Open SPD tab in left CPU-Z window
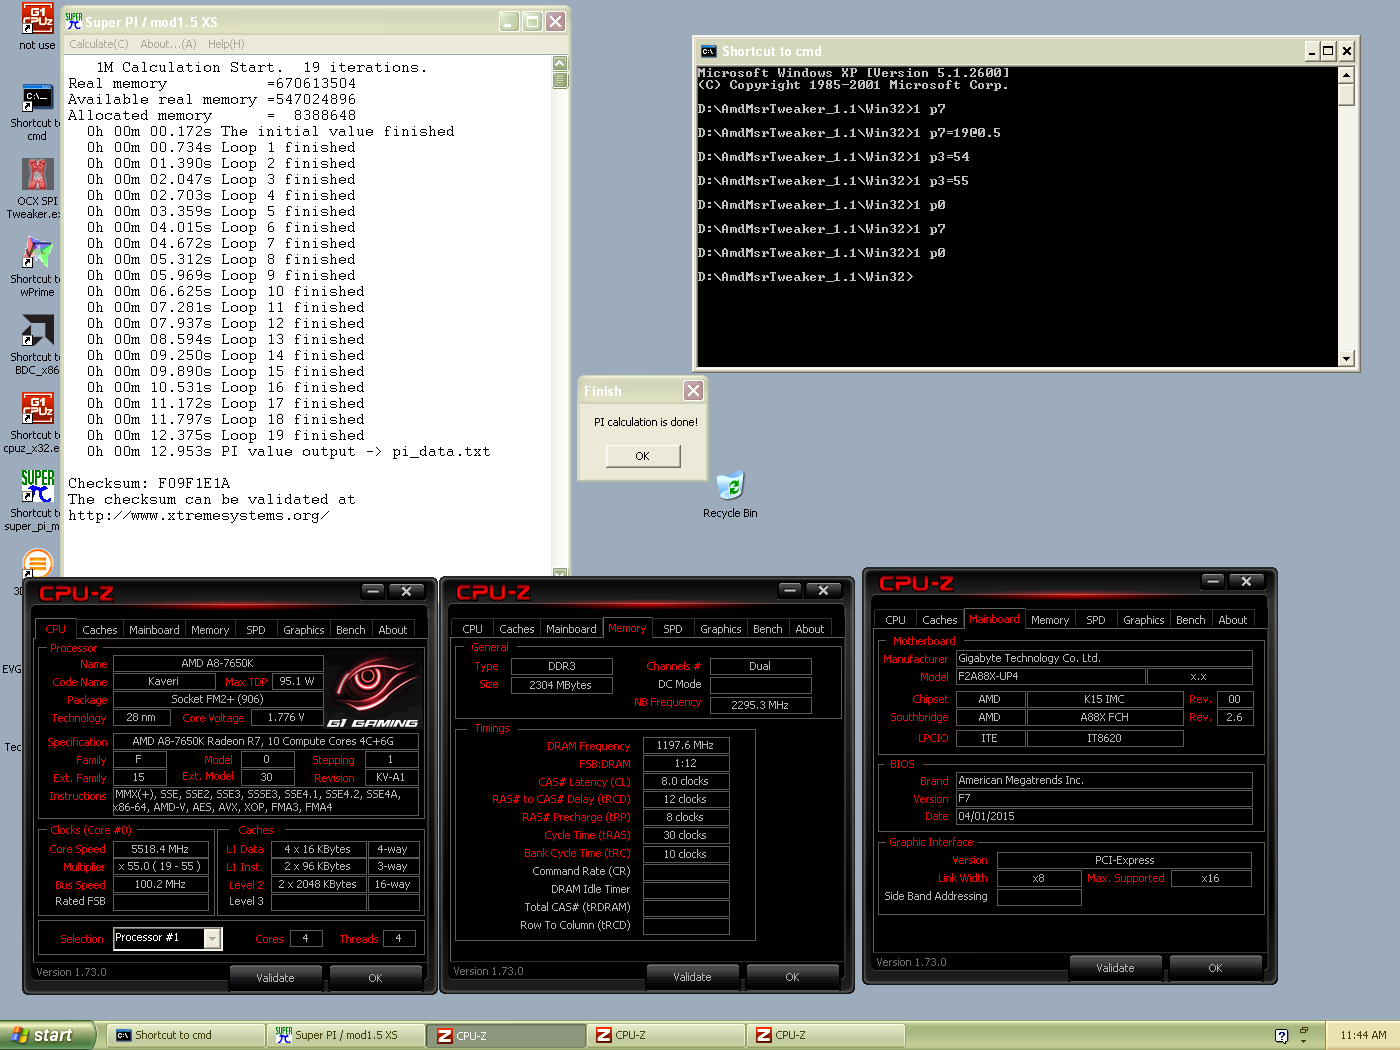This screenshot has height=1050, width=1400. point(256,630)
